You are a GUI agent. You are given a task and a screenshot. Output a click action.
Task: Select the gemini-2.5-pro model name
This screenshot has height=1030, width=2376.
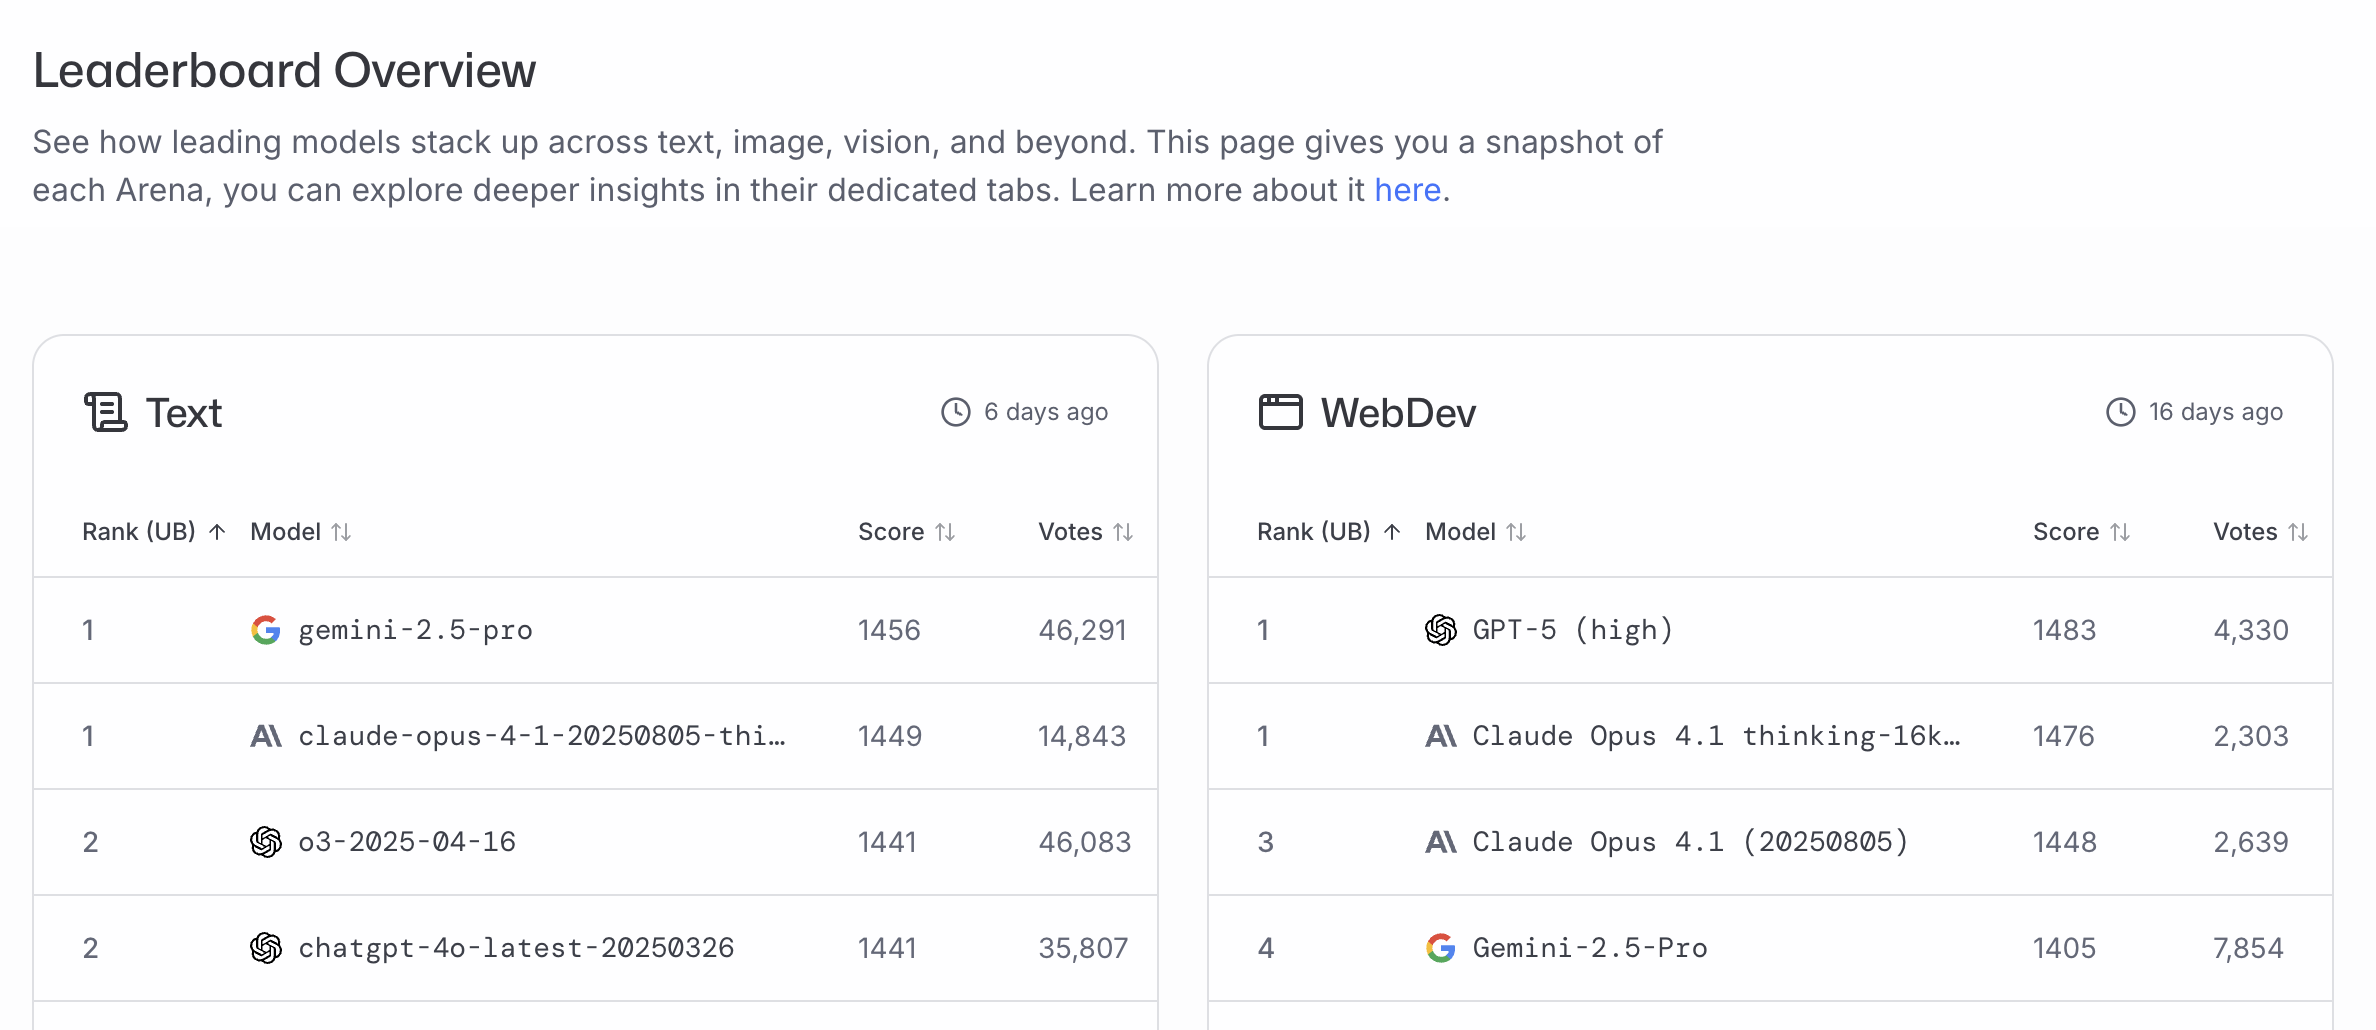click(416, 630)
